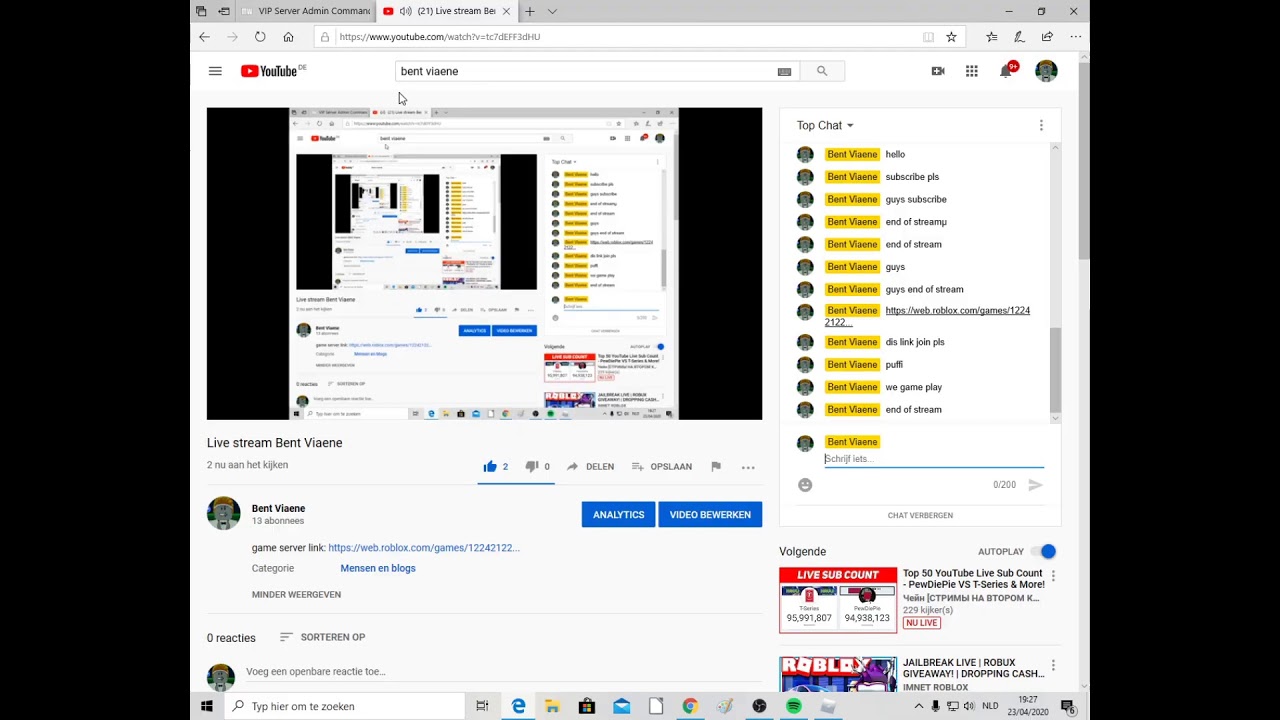Show tab previews chevron

pyautogui.click(x=552, y=11)
